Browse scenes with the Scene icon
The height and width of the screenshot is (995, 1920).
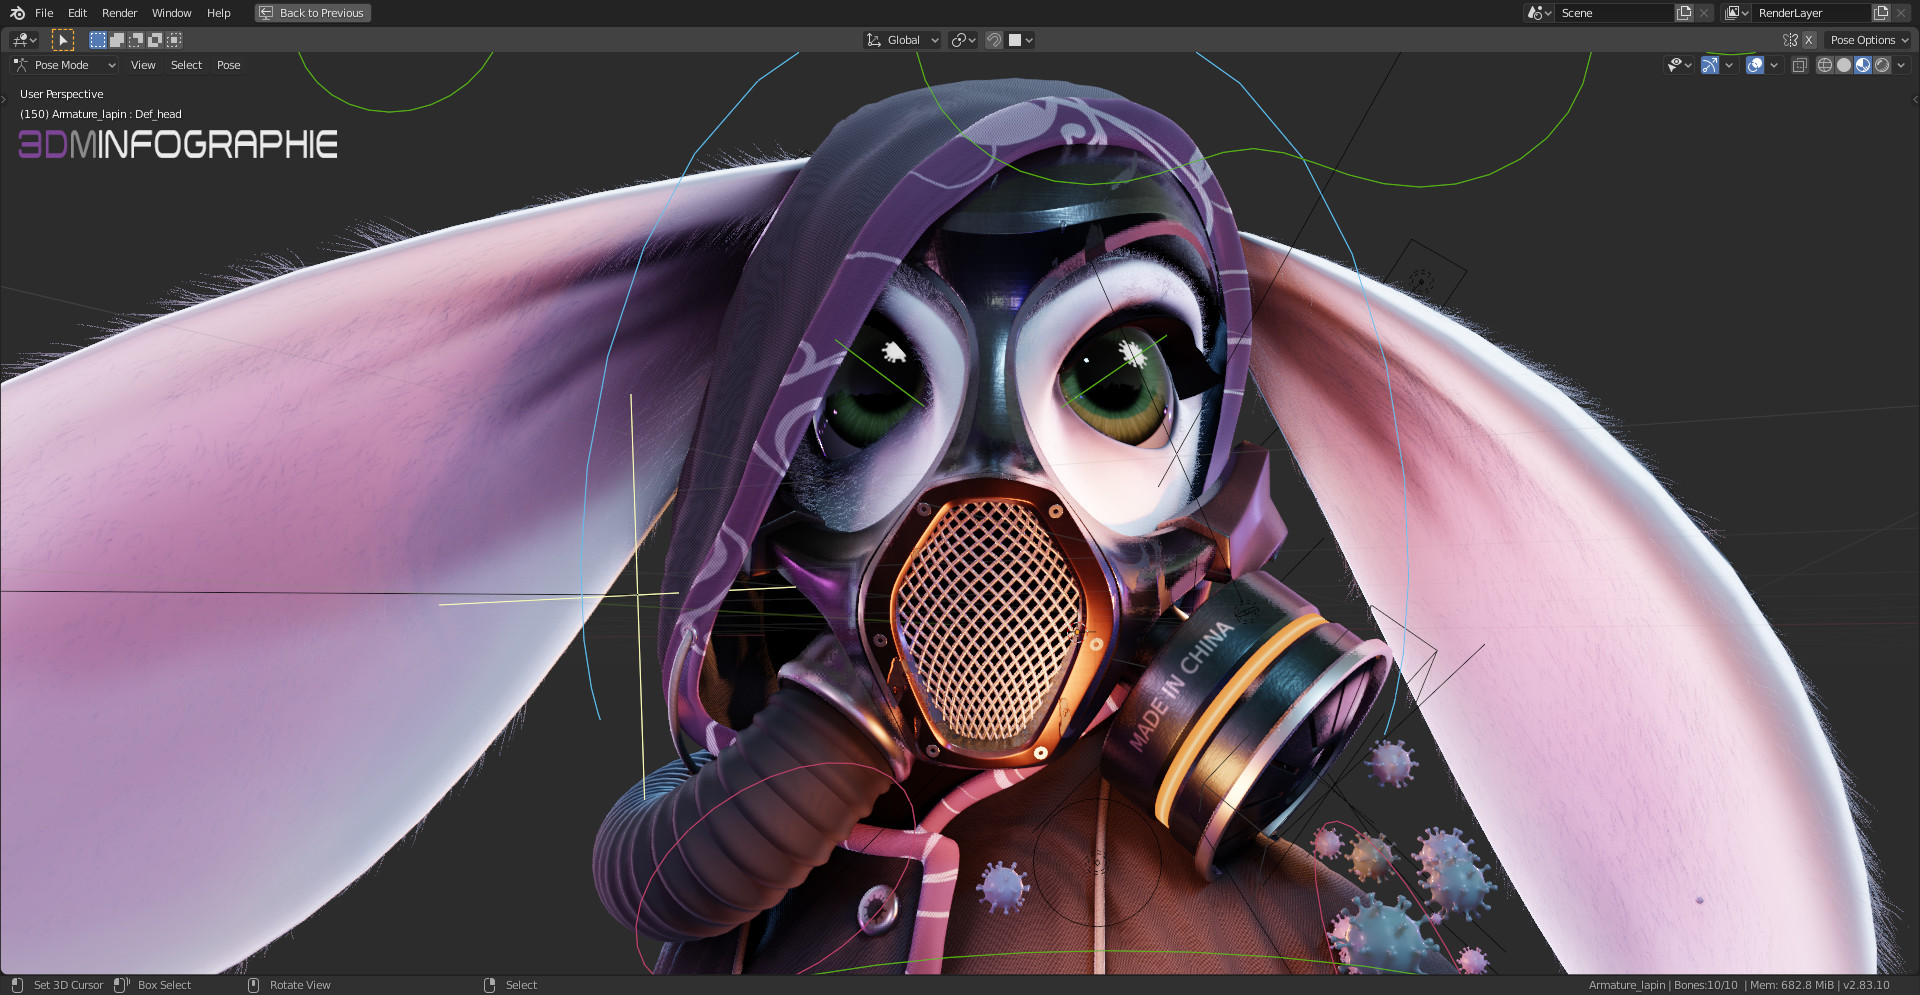[x=1539, y=13]
